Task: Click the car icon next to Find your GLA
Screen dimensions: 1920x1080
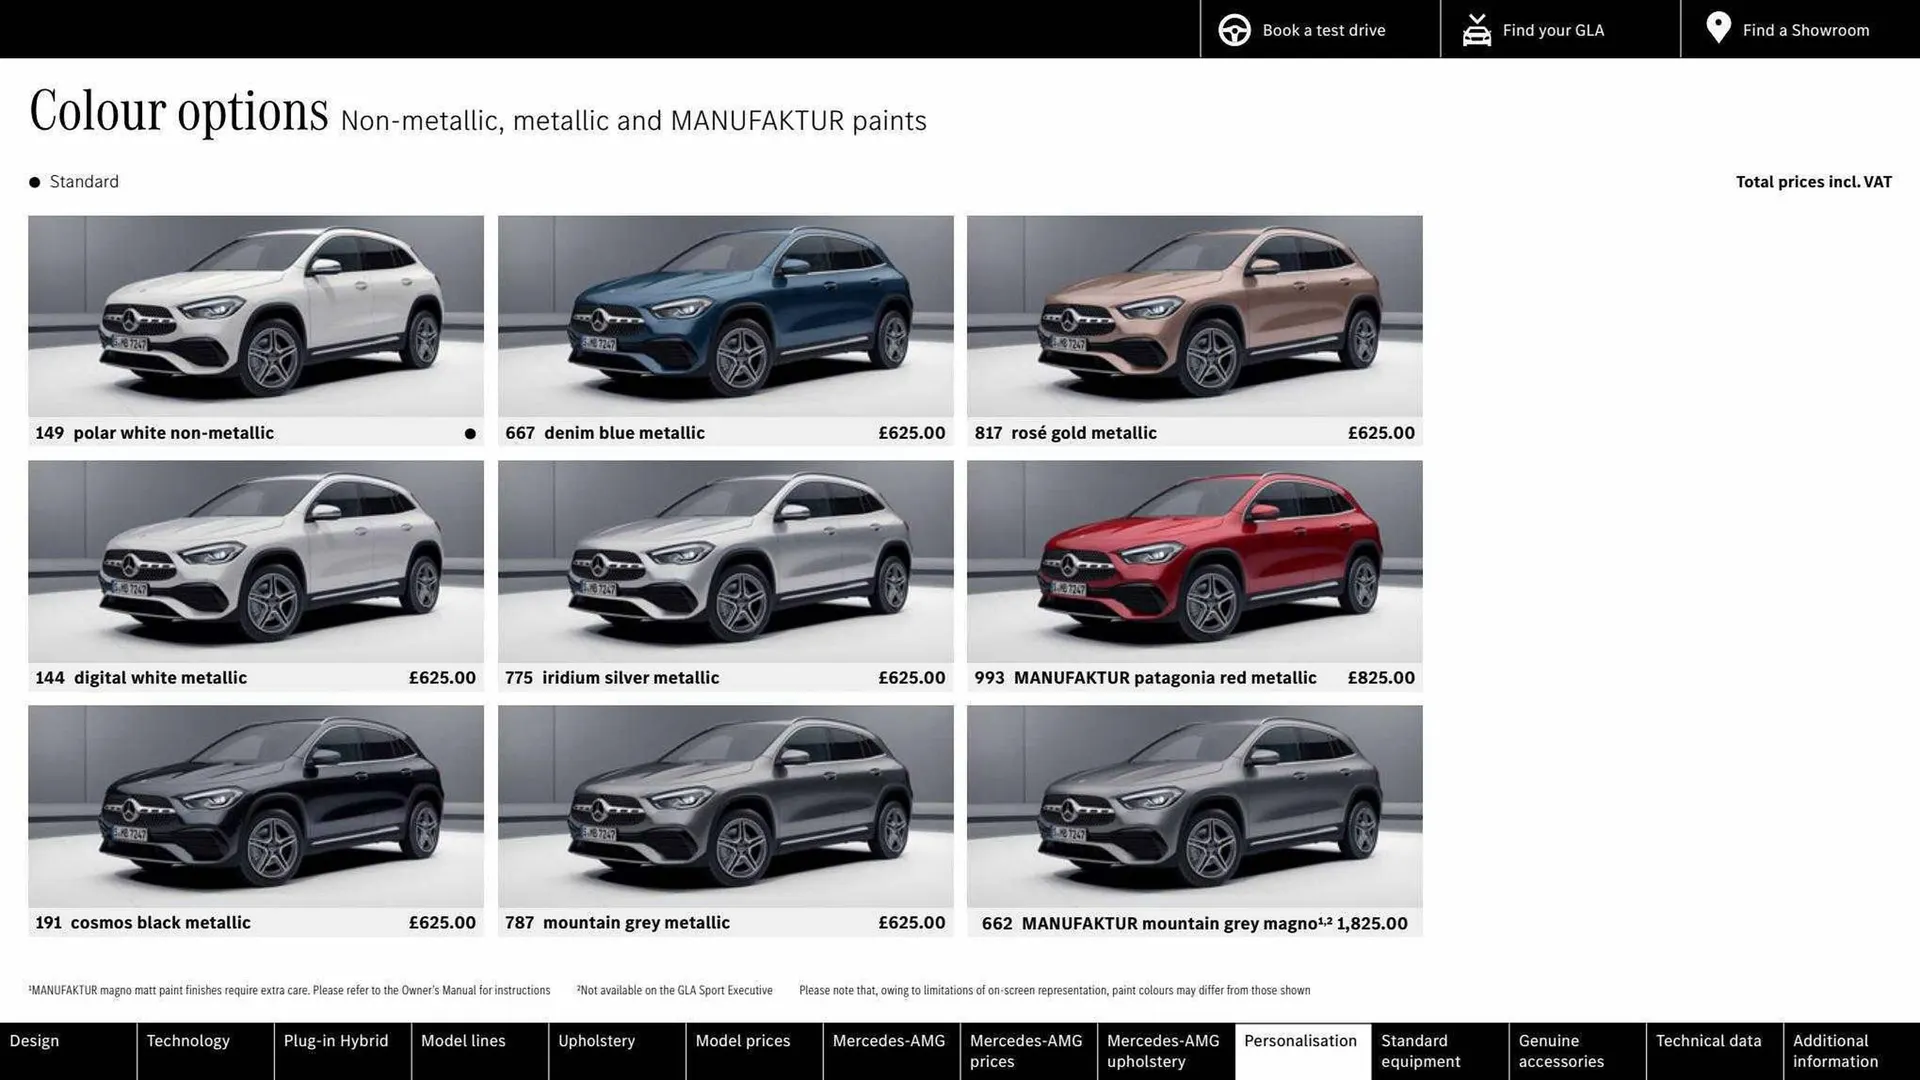Action: (1476, 29)
